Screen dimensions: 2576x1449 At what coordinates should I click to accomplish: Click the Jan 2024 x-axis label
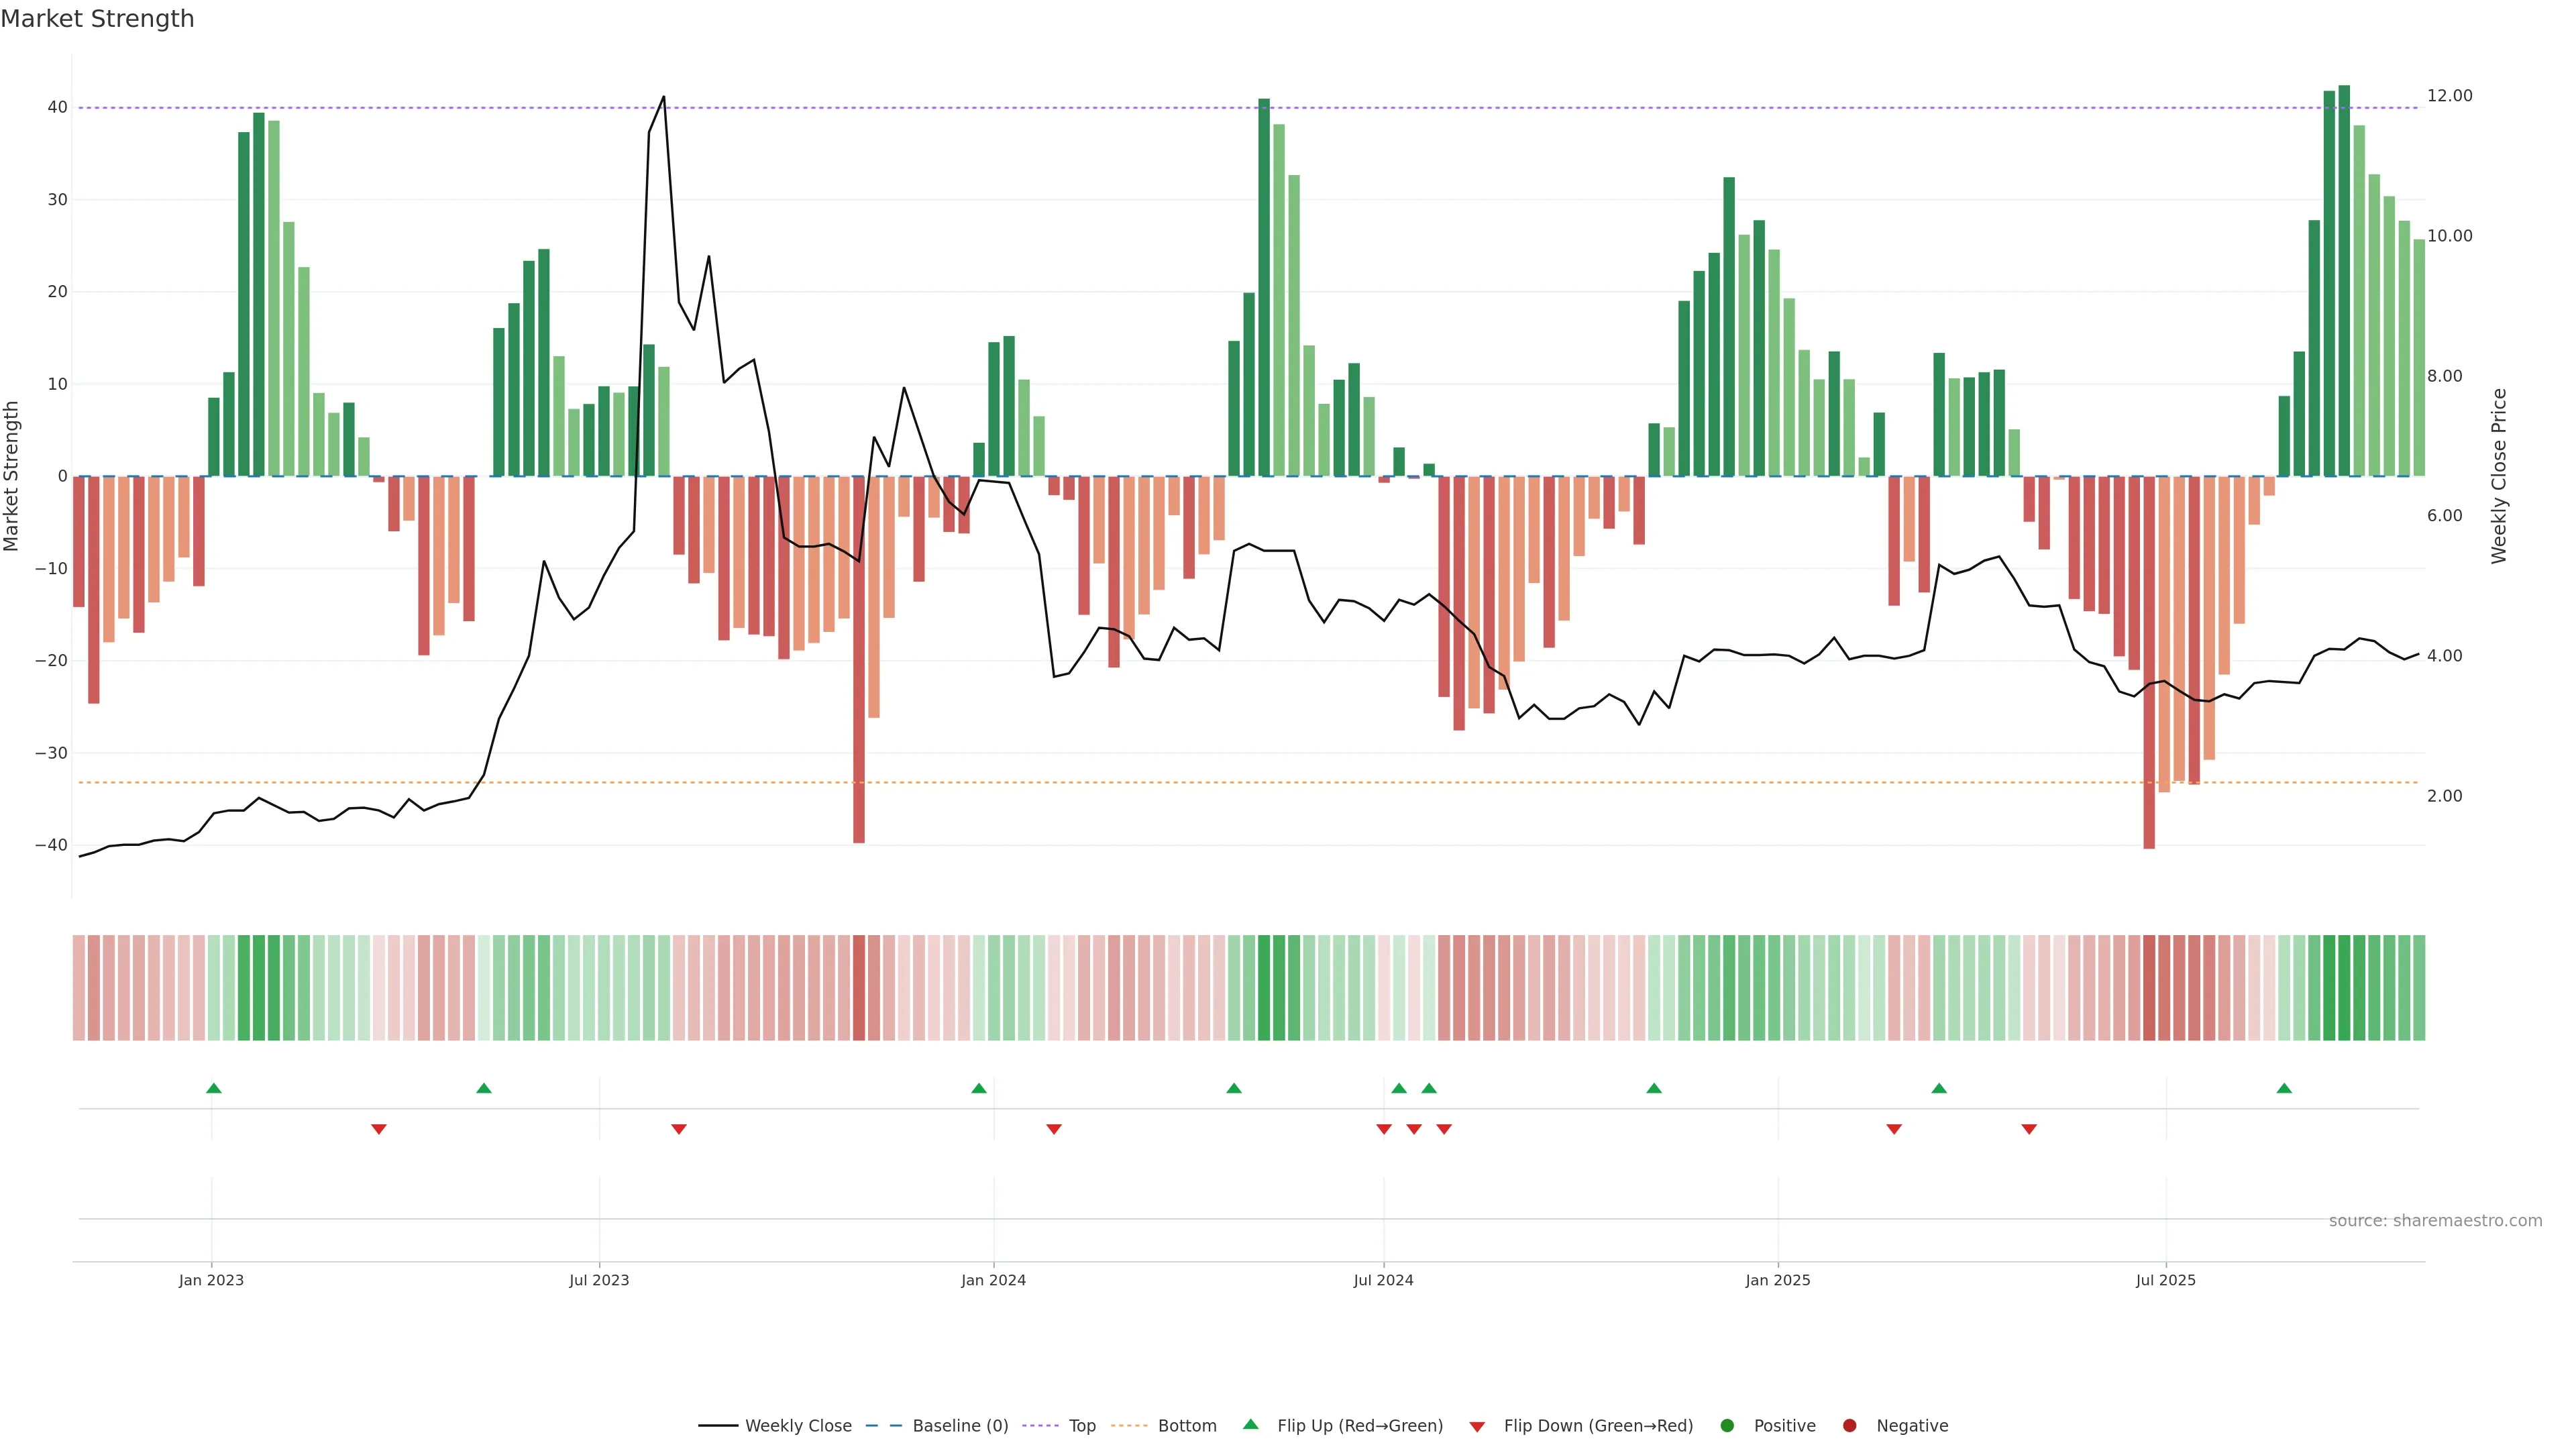993,1280
